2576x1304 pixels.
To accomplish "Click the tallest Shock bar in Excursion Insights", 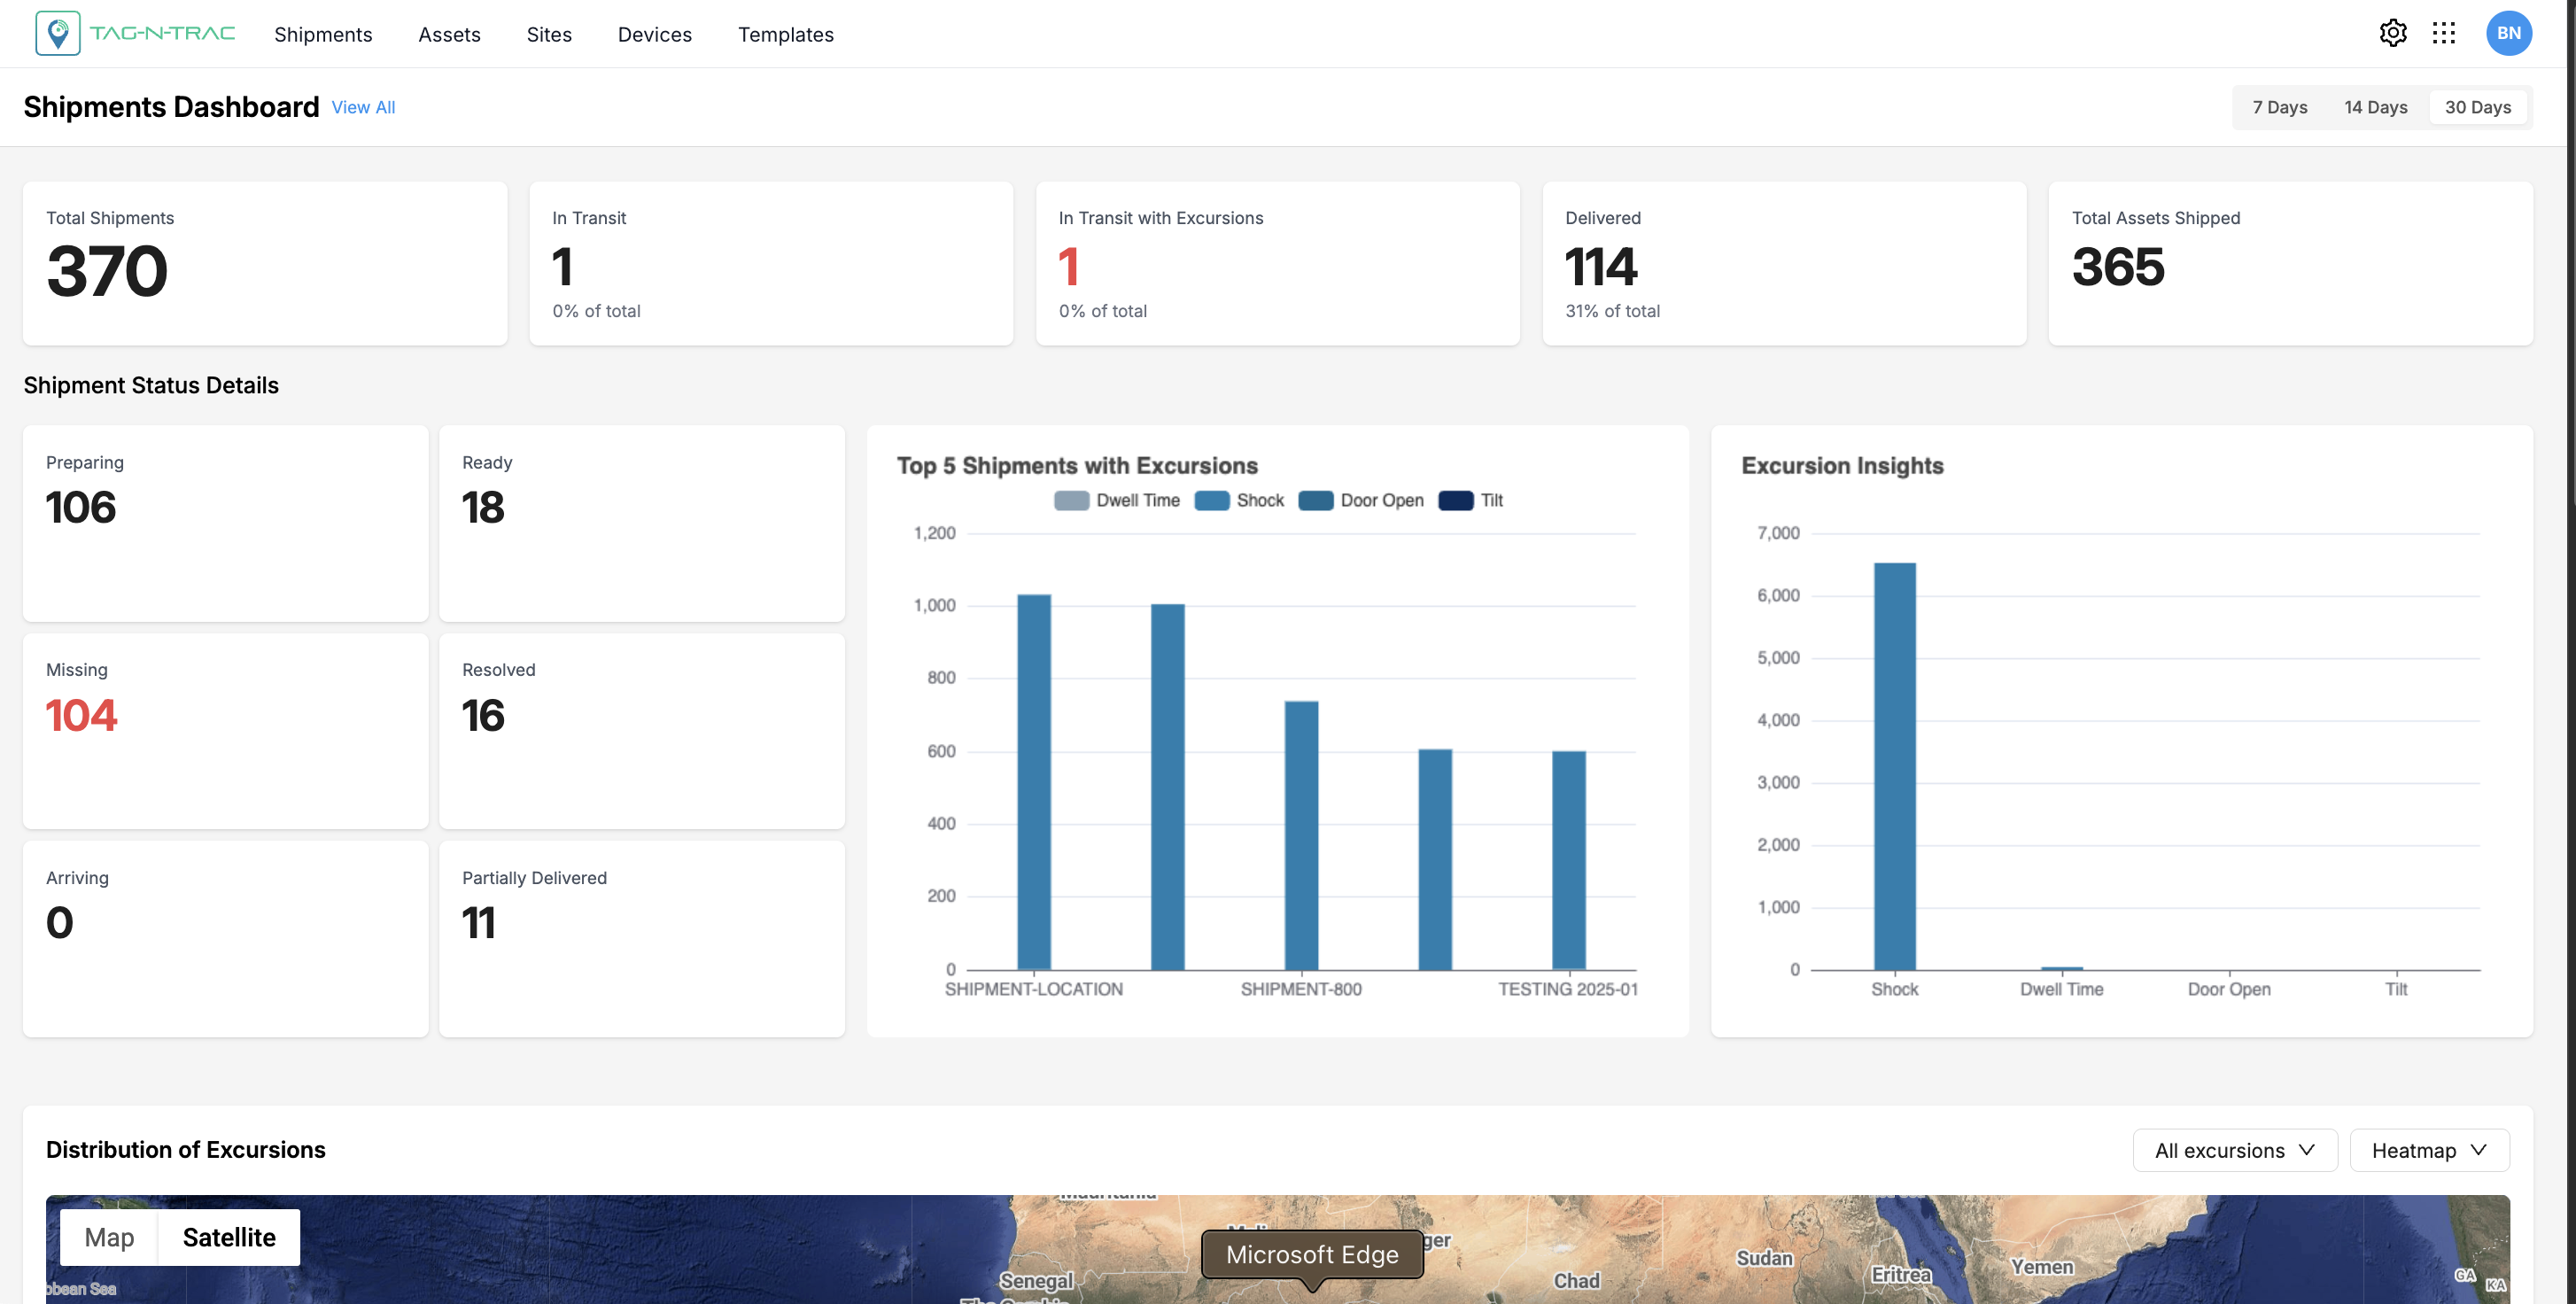I will [x=1894, y=765].
